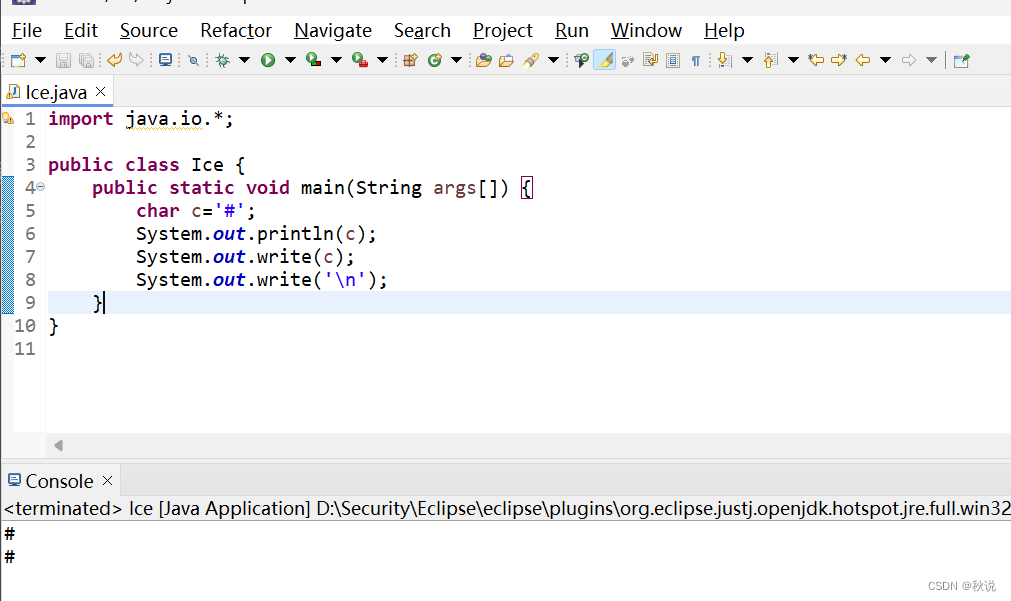Click the Open Perspective icon
Image resolution: width=1011 pixels, height=601 pixels.
[961, 60]
